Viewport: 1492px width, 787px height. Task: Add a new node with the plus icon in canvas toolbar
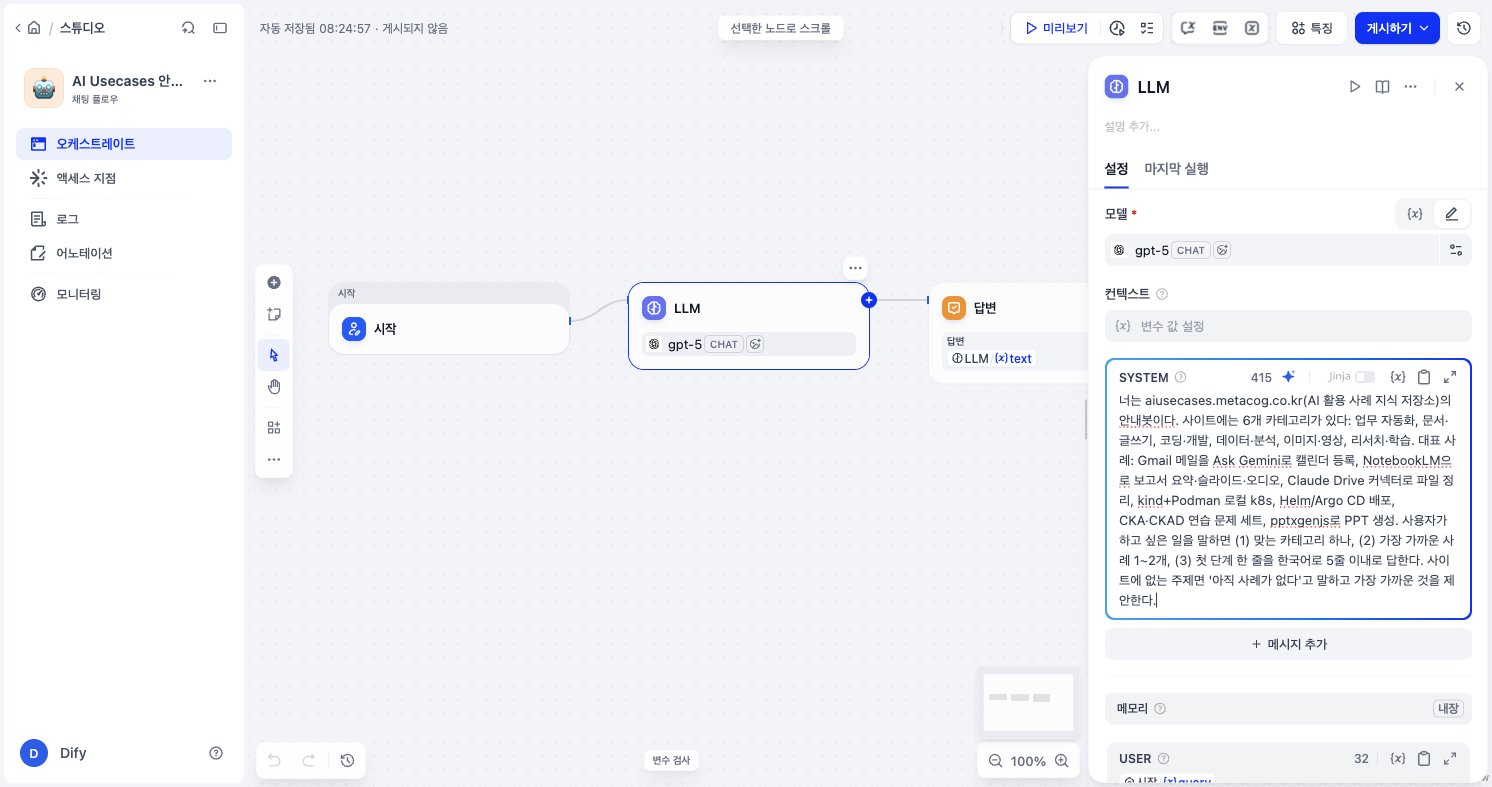(274, 283)
